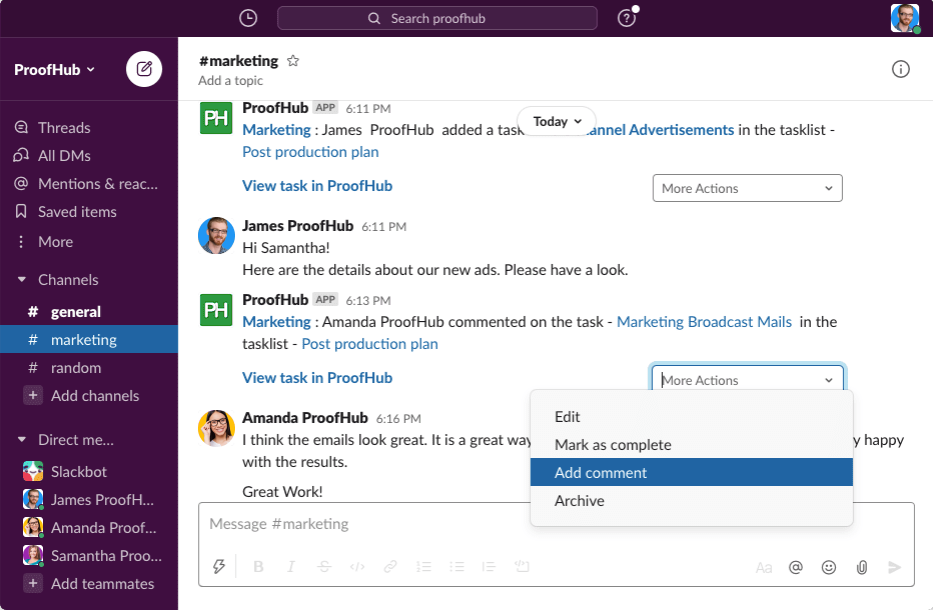Open All DMs in sidebar
The width and height of the screenshot is (933, 610).
pyautogui.click(x=64, y=155)
